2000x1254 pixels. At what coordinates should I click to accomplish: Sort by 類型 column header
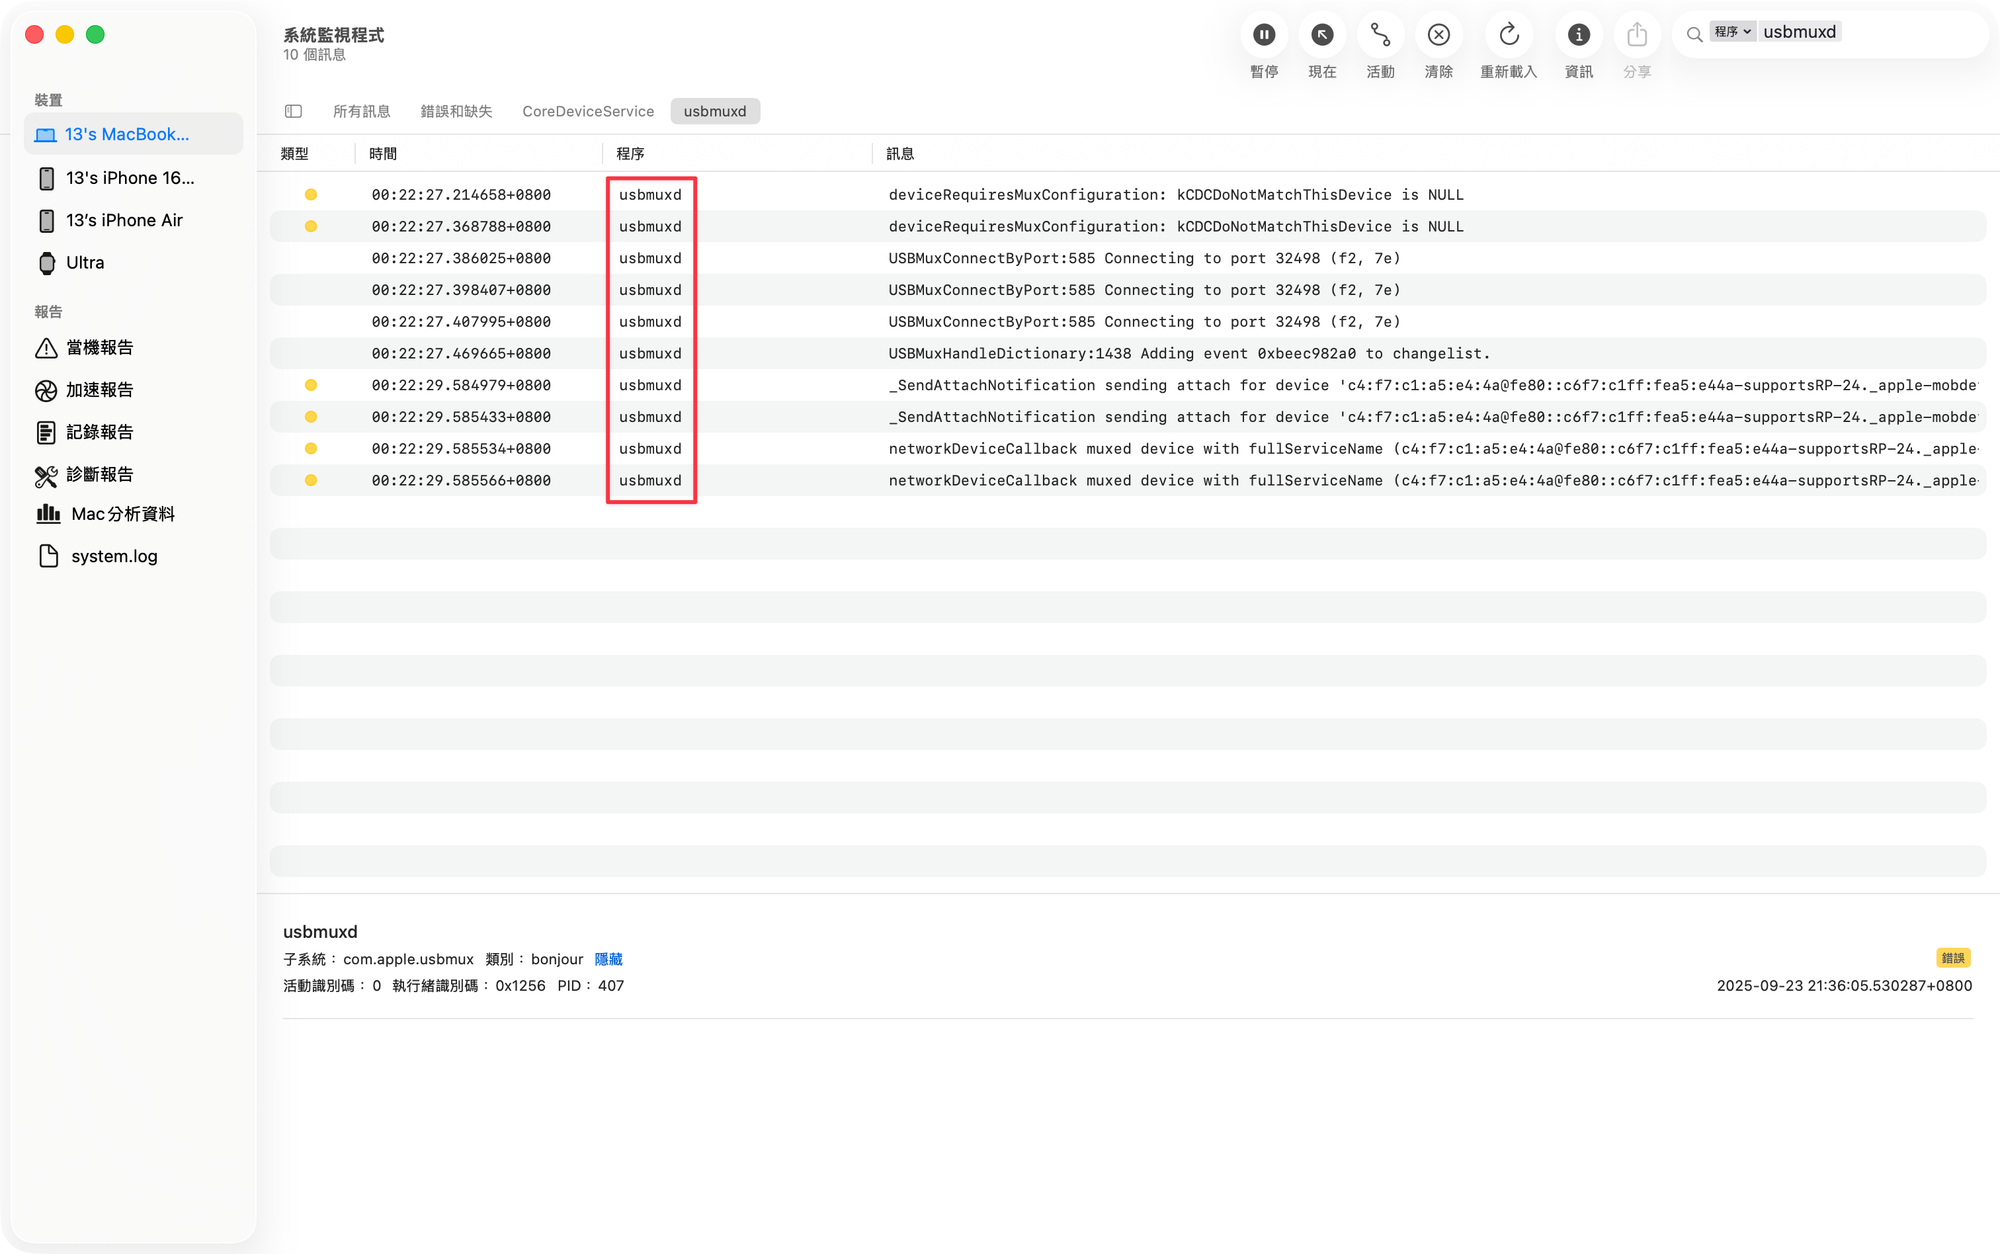295,153
